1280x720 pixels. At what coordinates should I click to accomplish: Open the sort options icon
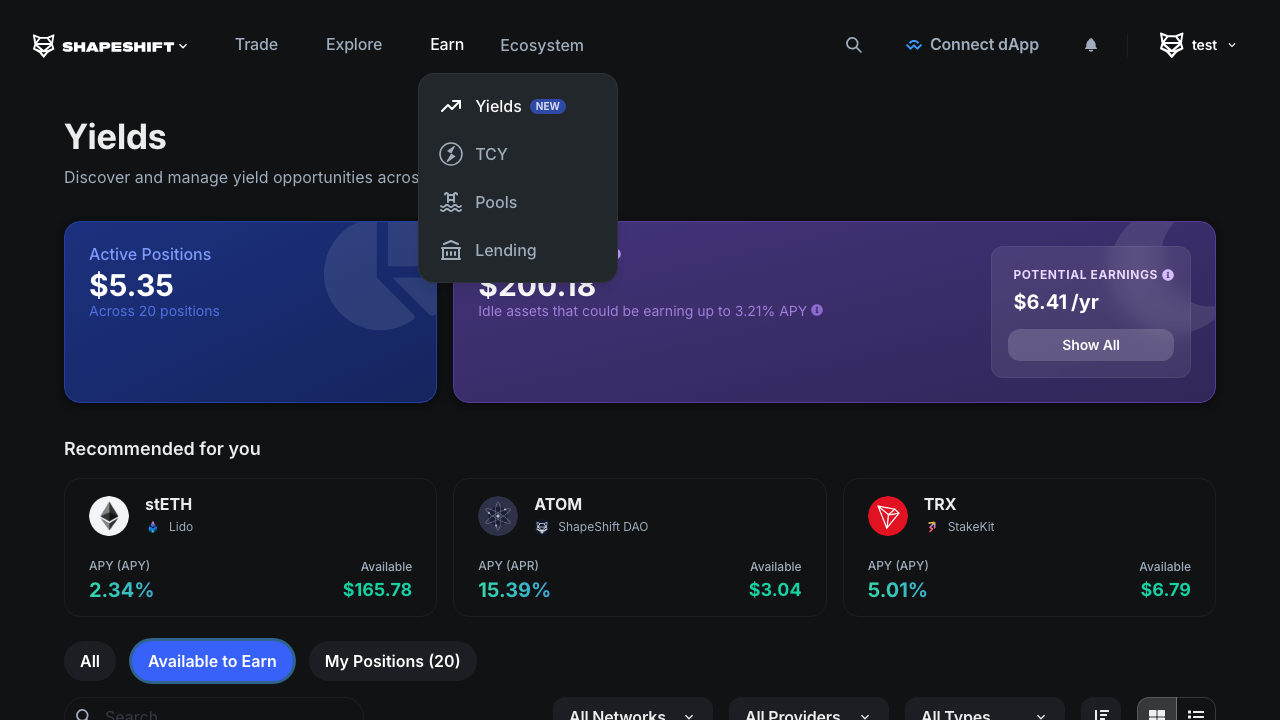point(1101,714)
